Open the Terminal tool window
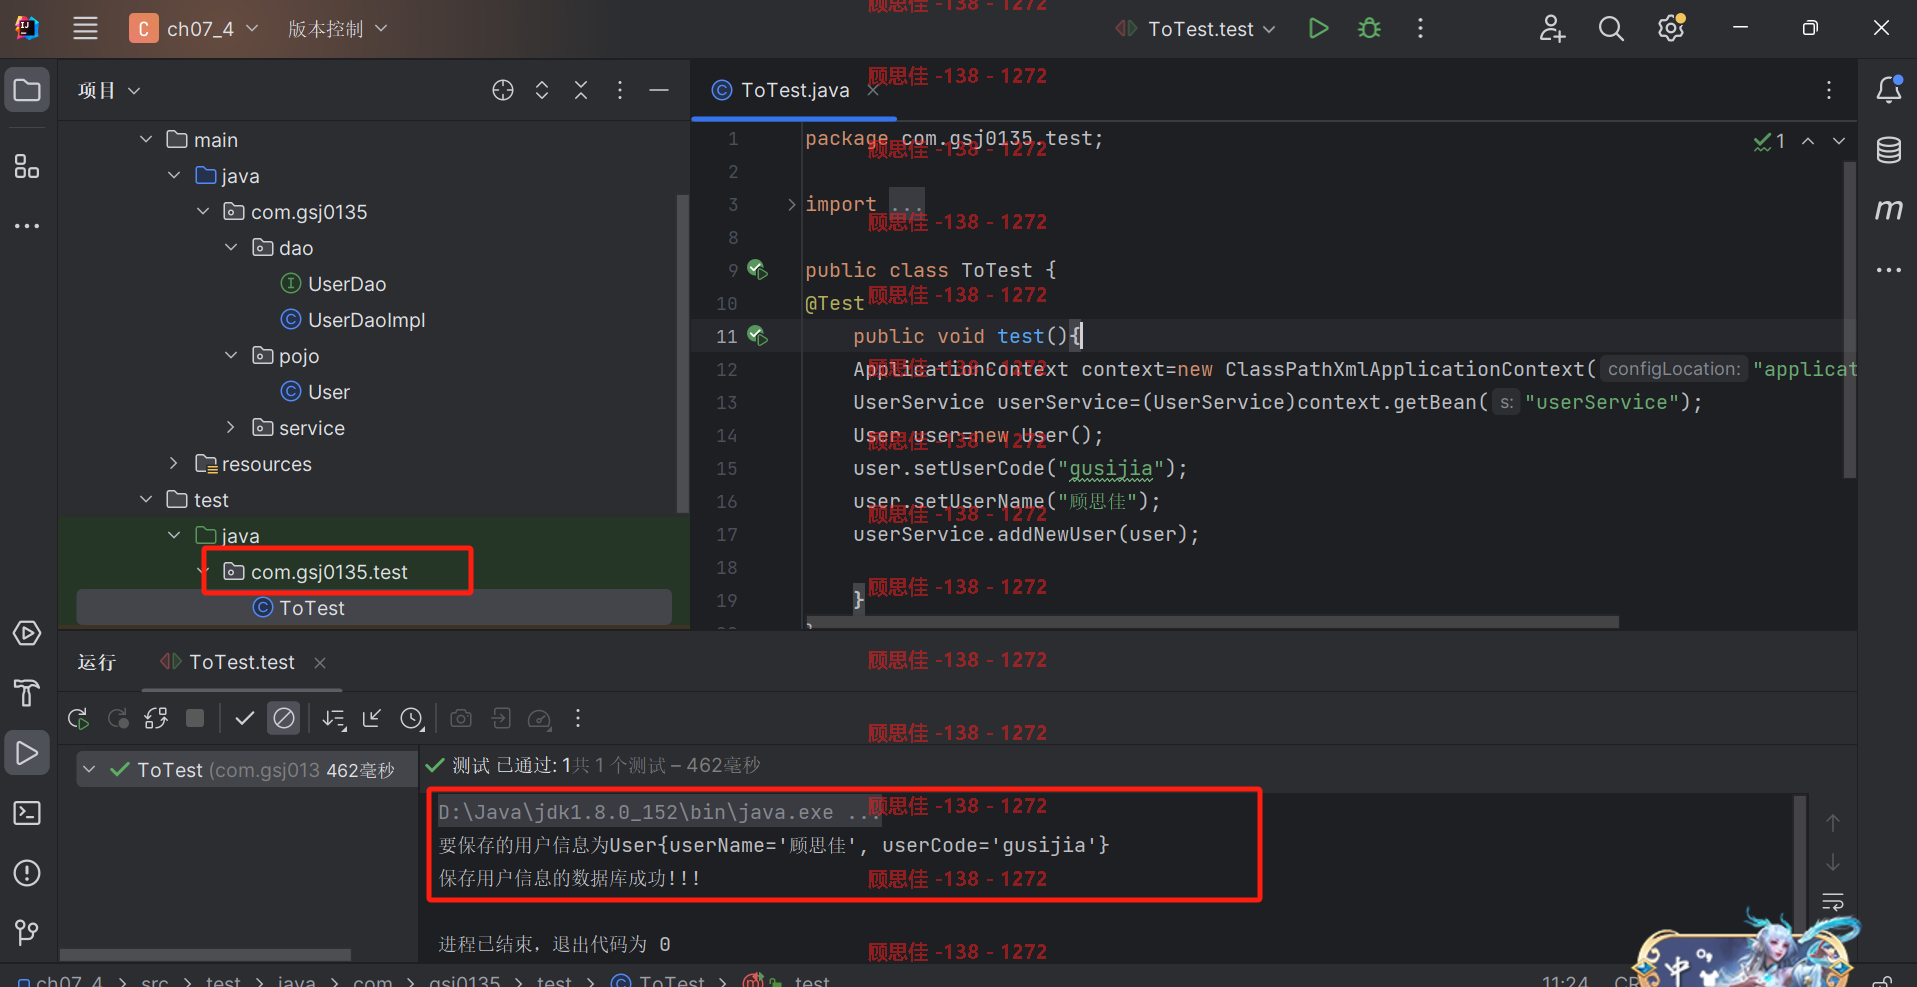Viewport: 1917px width, 987px height. [x=27, y=813]
